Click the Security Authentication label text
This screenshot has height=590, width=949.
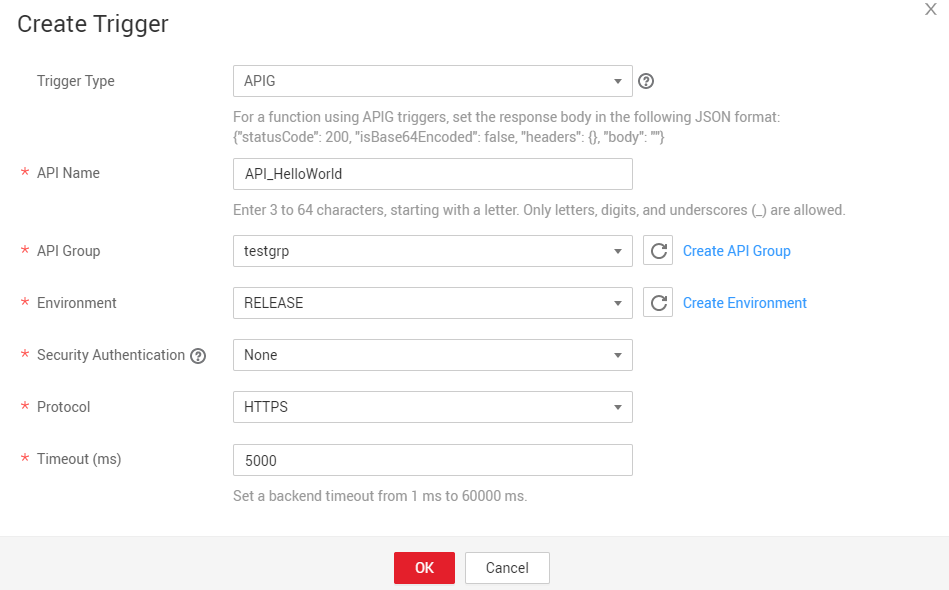(110, 355)
